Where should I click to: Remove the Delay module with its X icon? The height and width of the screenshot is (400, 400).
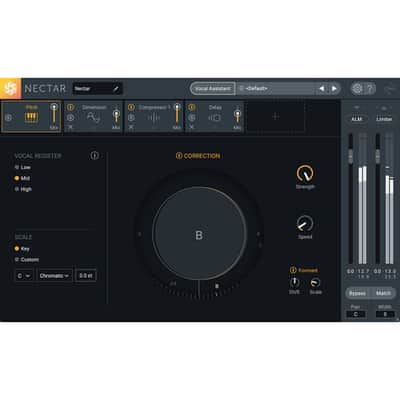pyautogui.click(x=192, y=127)
